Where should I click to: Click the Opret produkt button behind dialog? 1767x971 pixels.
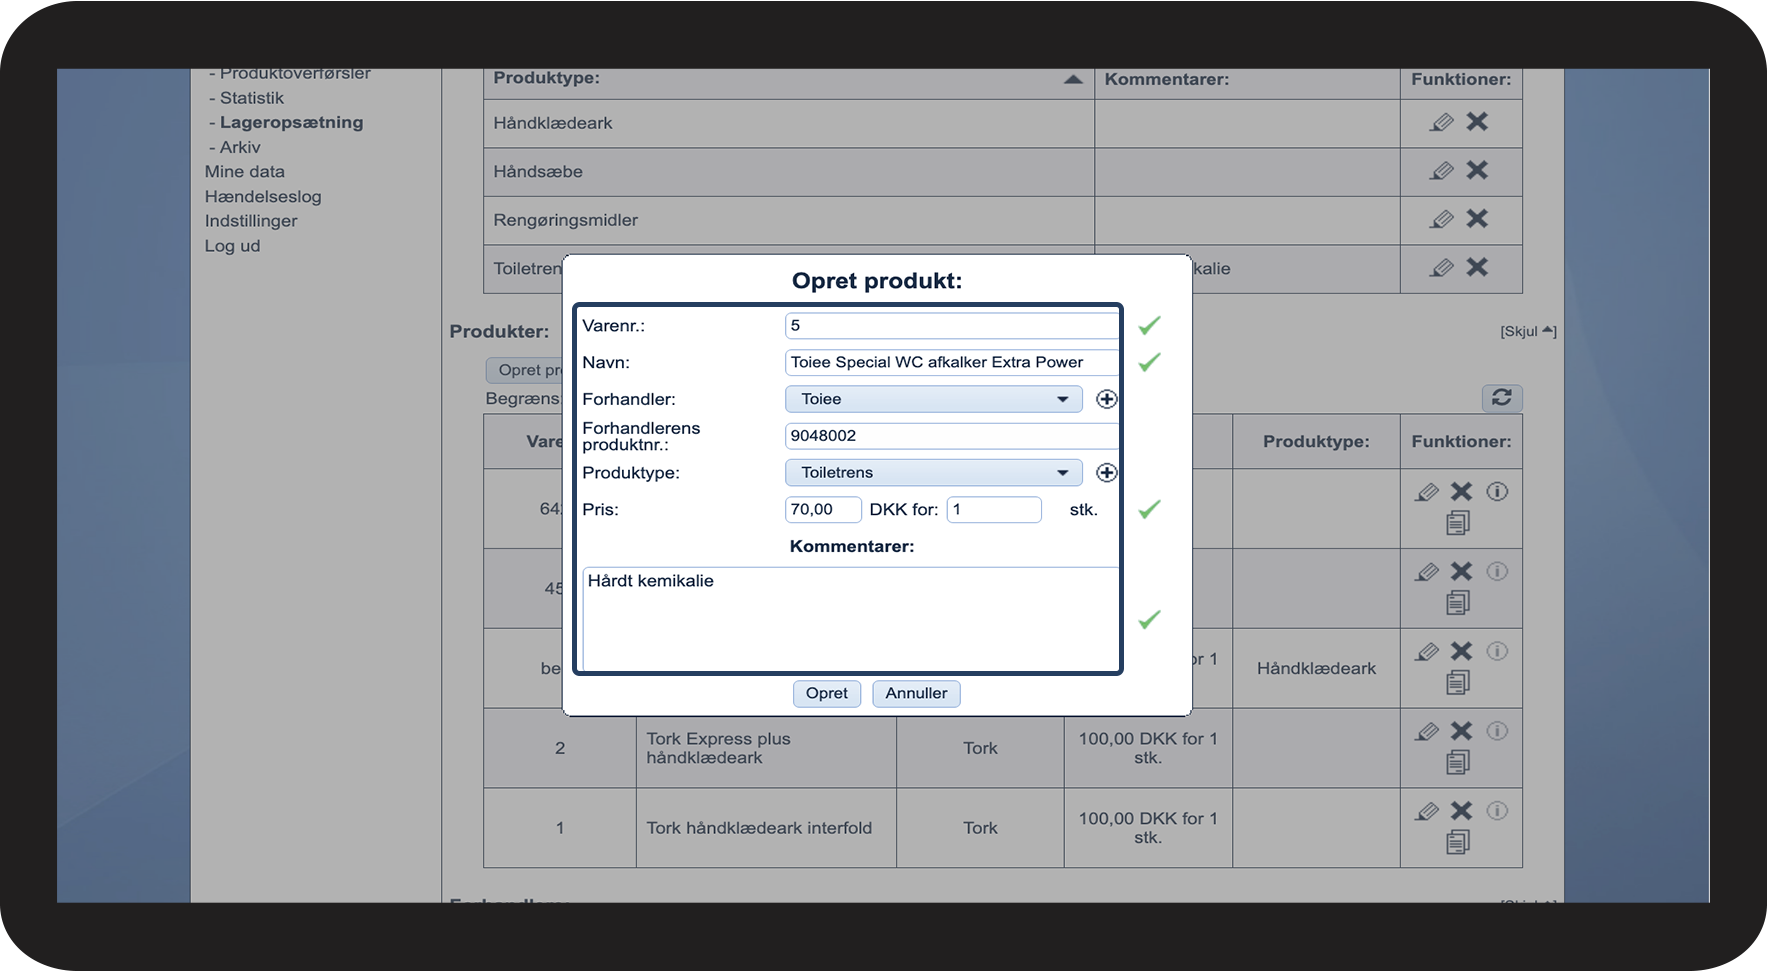526,370
